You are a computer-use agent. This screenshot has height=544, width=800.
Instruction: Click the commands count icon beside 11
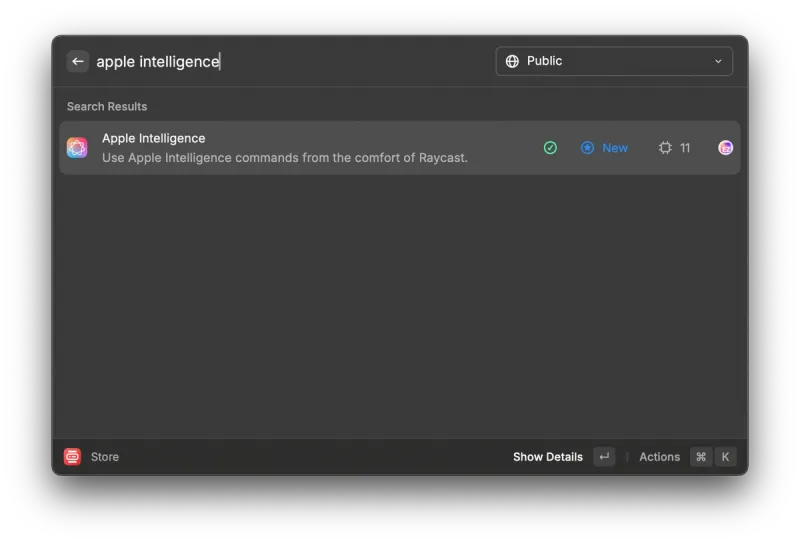[x=665, y=148]
